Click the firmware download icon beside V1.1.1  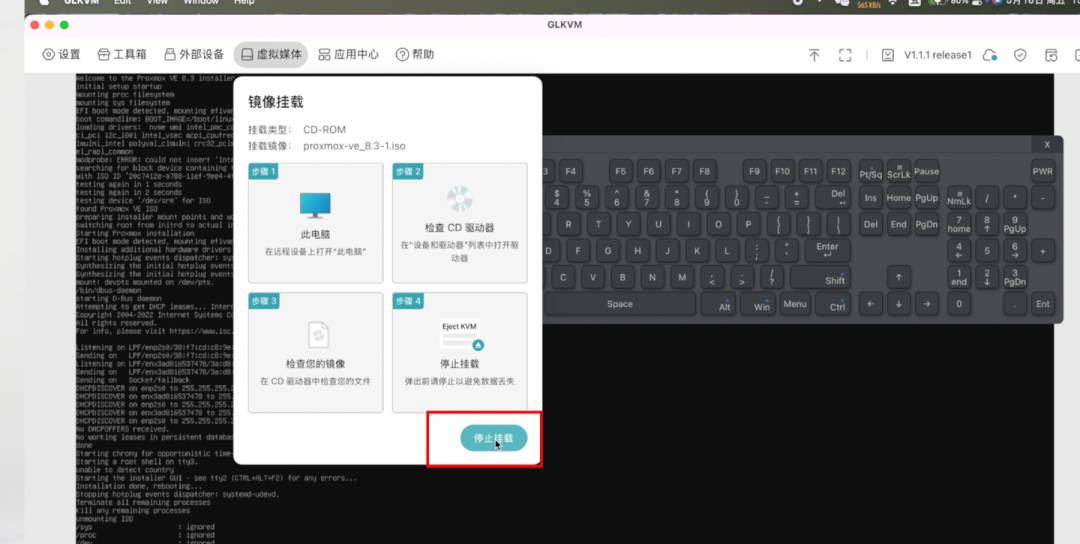click(x=887, y=55)
